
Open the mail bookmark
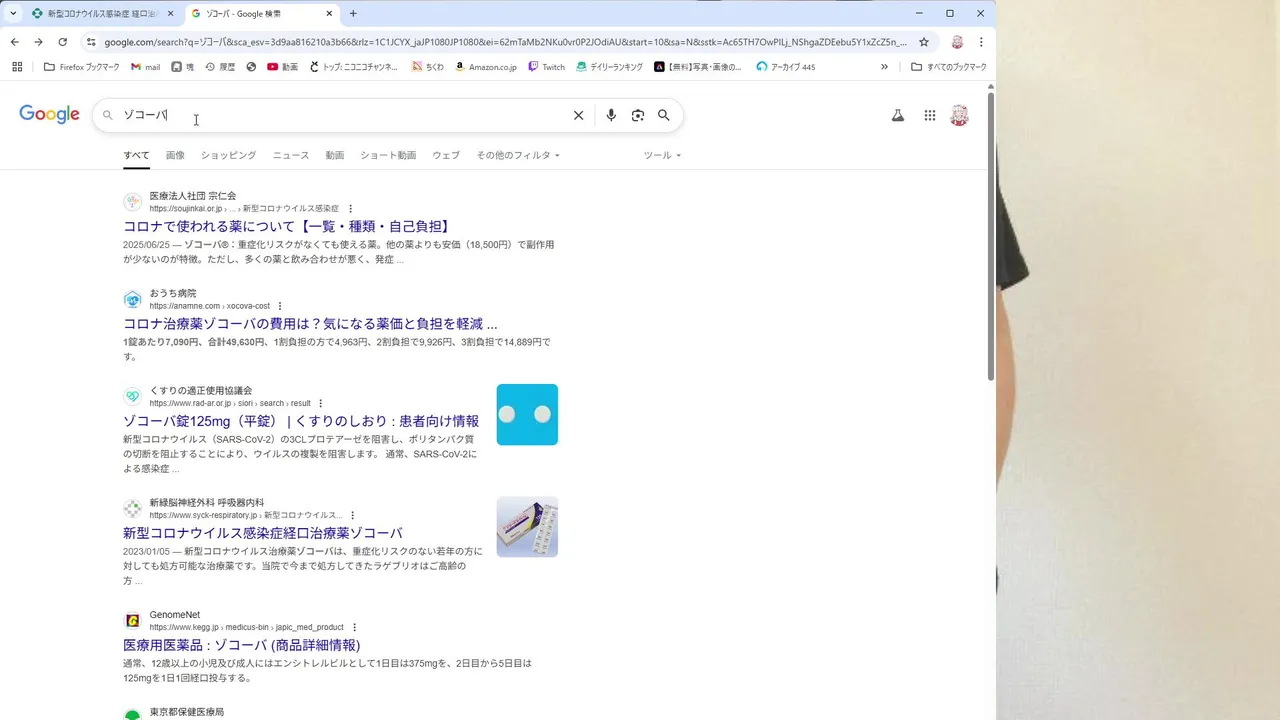click(146, 67)
